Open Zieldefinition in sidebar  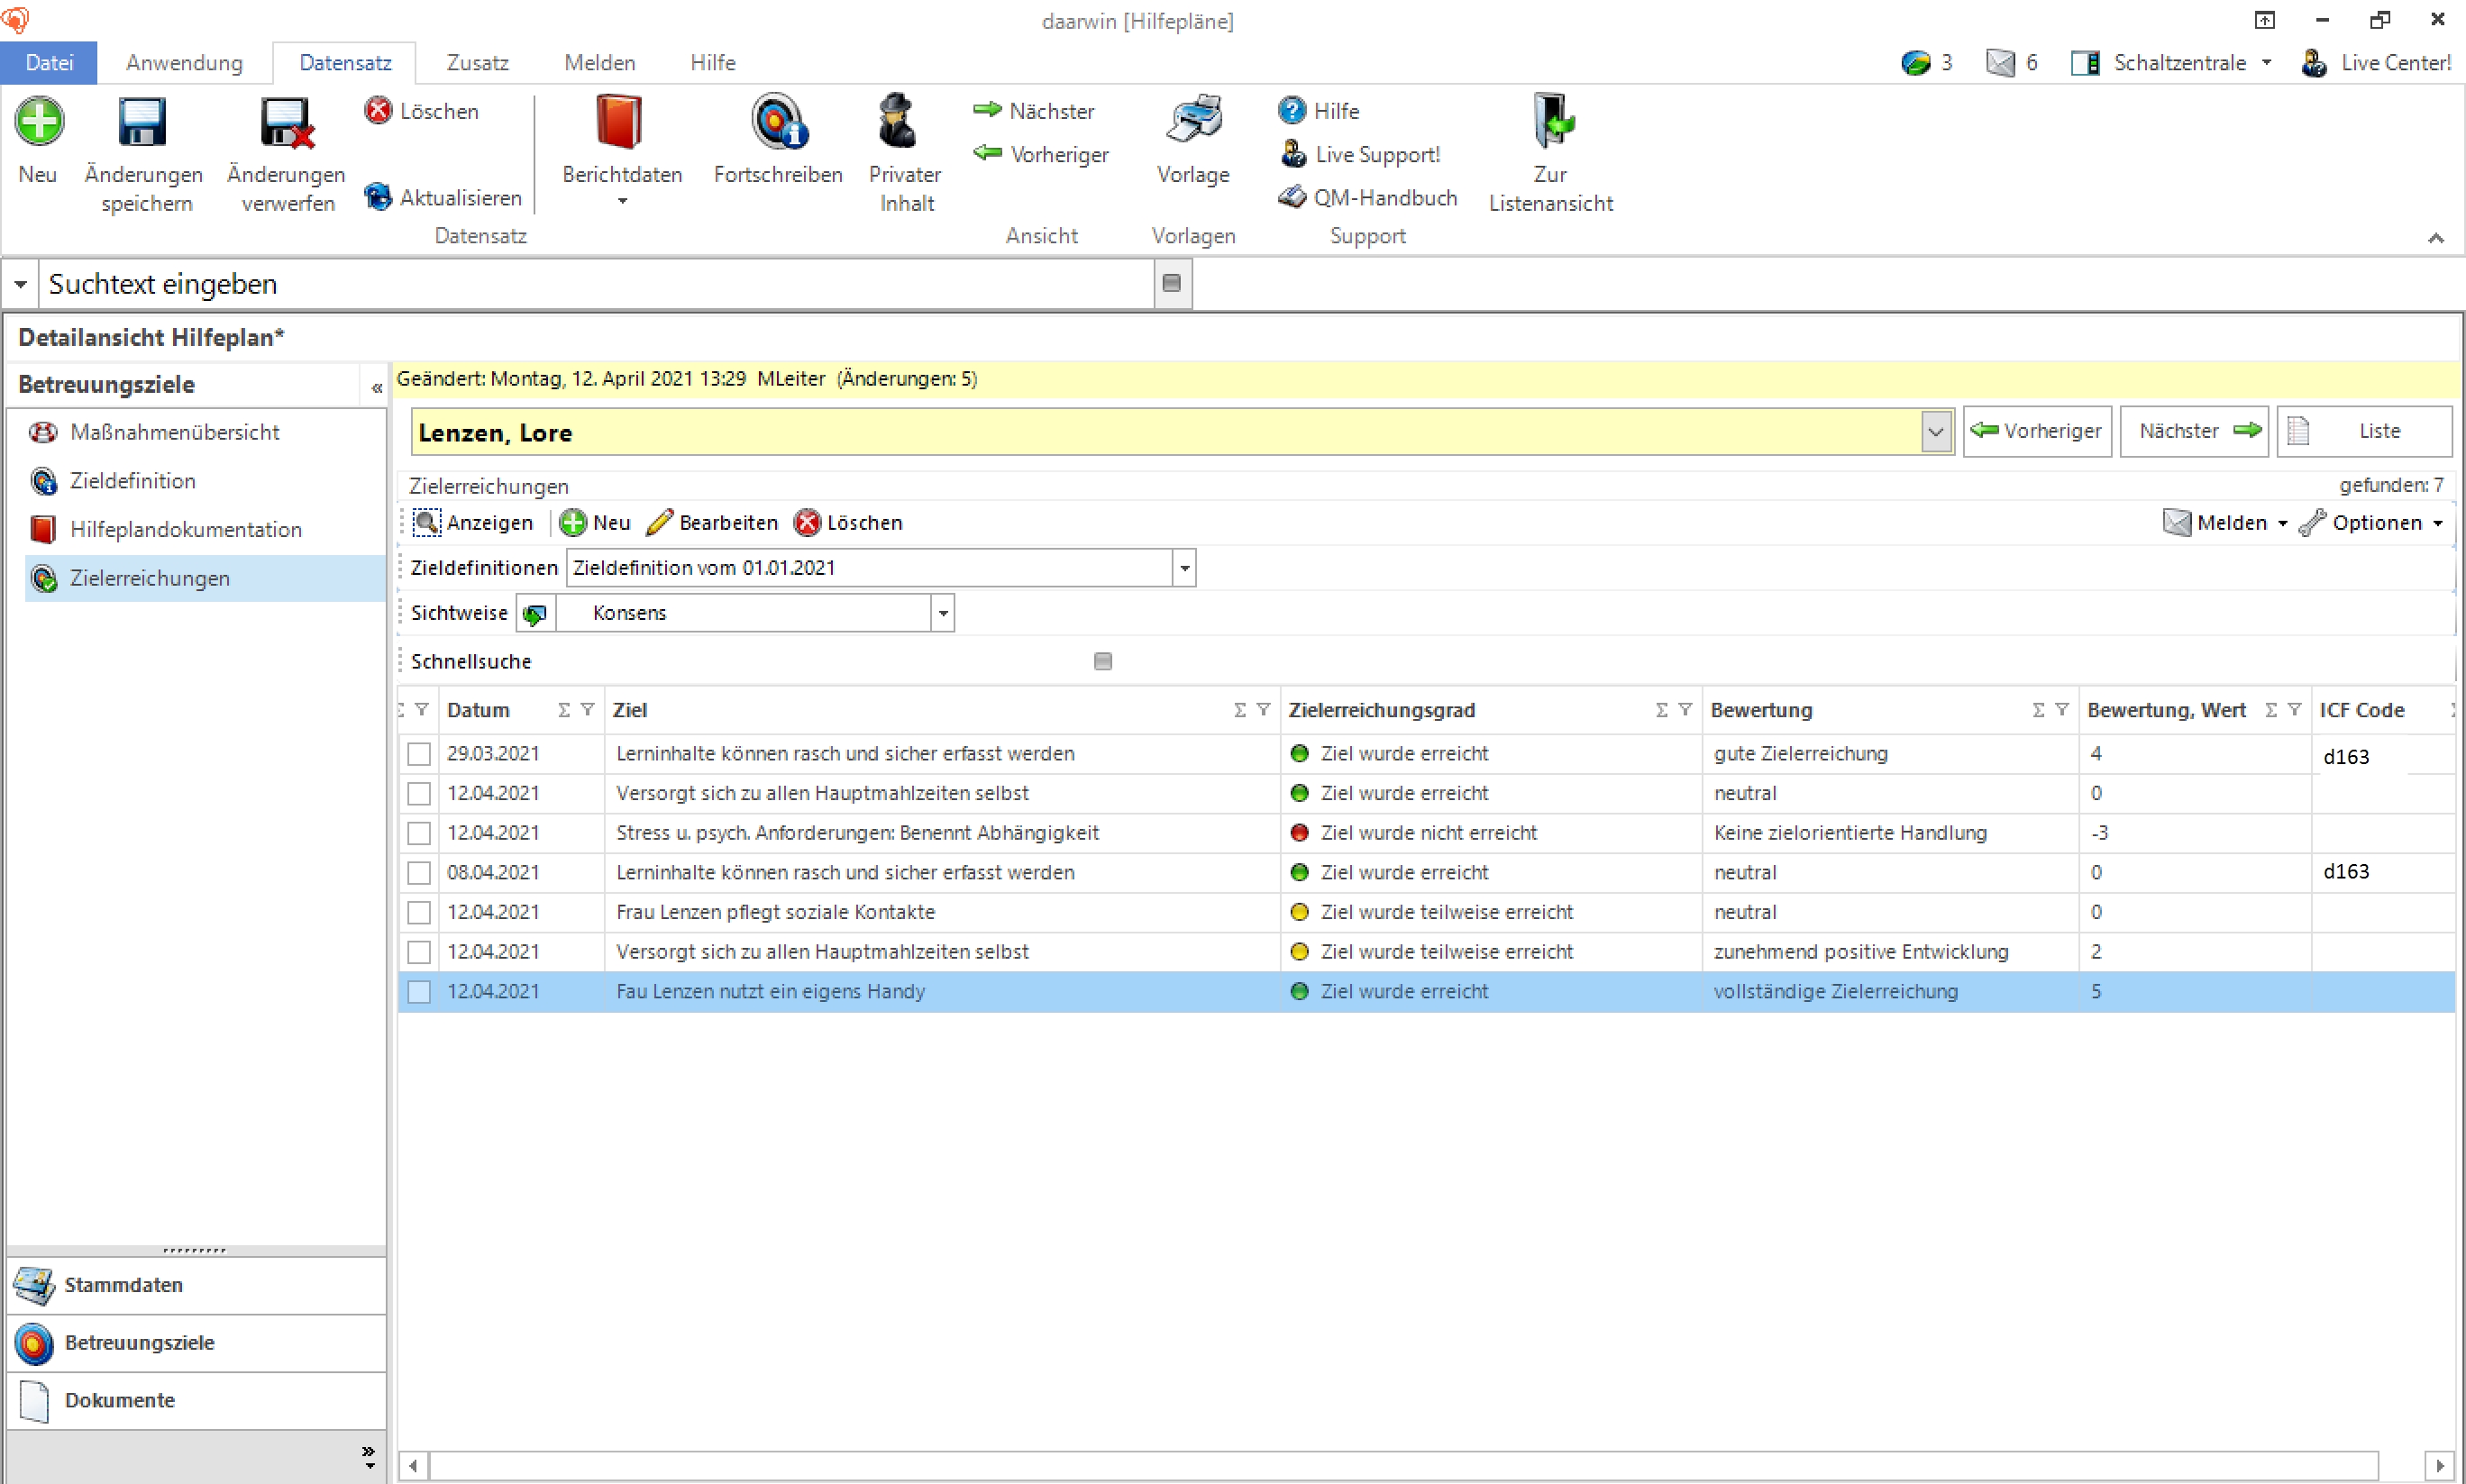132,481
